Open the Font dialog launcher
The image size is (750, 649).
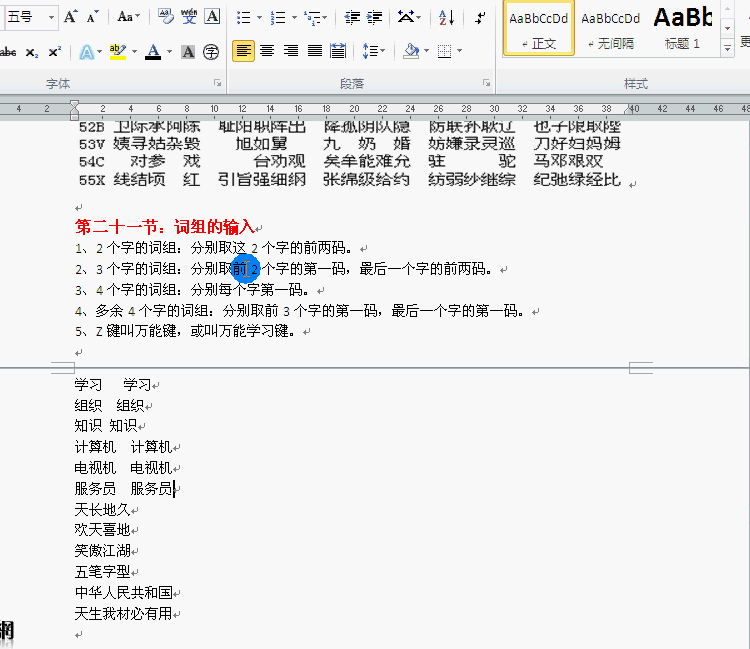tap(218, 83)
